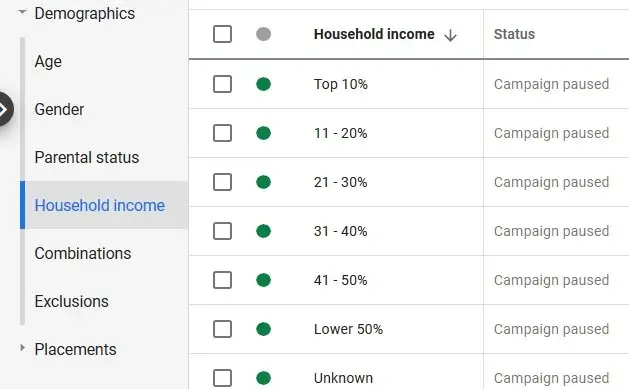Expand the Placements section arrow

[x=22, y=348]
